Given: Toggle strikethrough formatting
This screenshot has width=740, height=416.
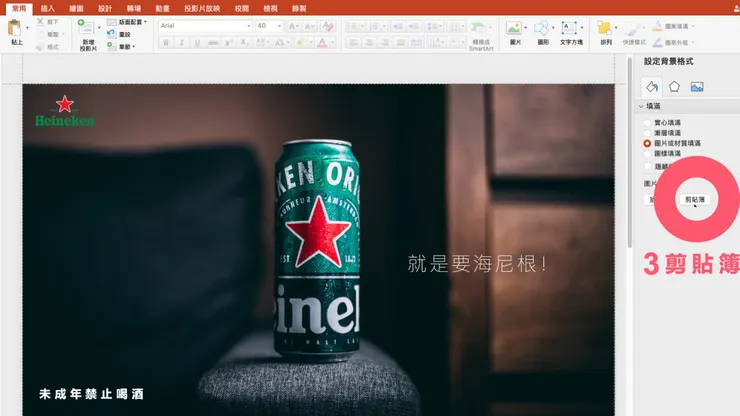Looking at the screenshot, I should pos(213,43).
